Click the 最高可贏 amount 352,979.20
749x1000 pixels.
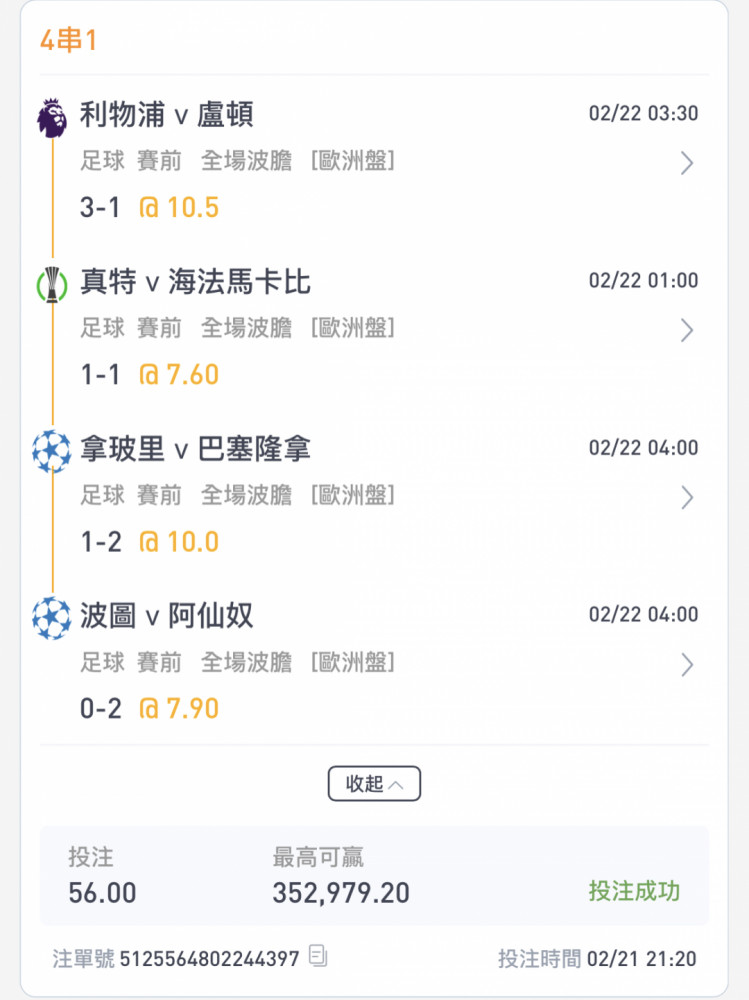341,893
